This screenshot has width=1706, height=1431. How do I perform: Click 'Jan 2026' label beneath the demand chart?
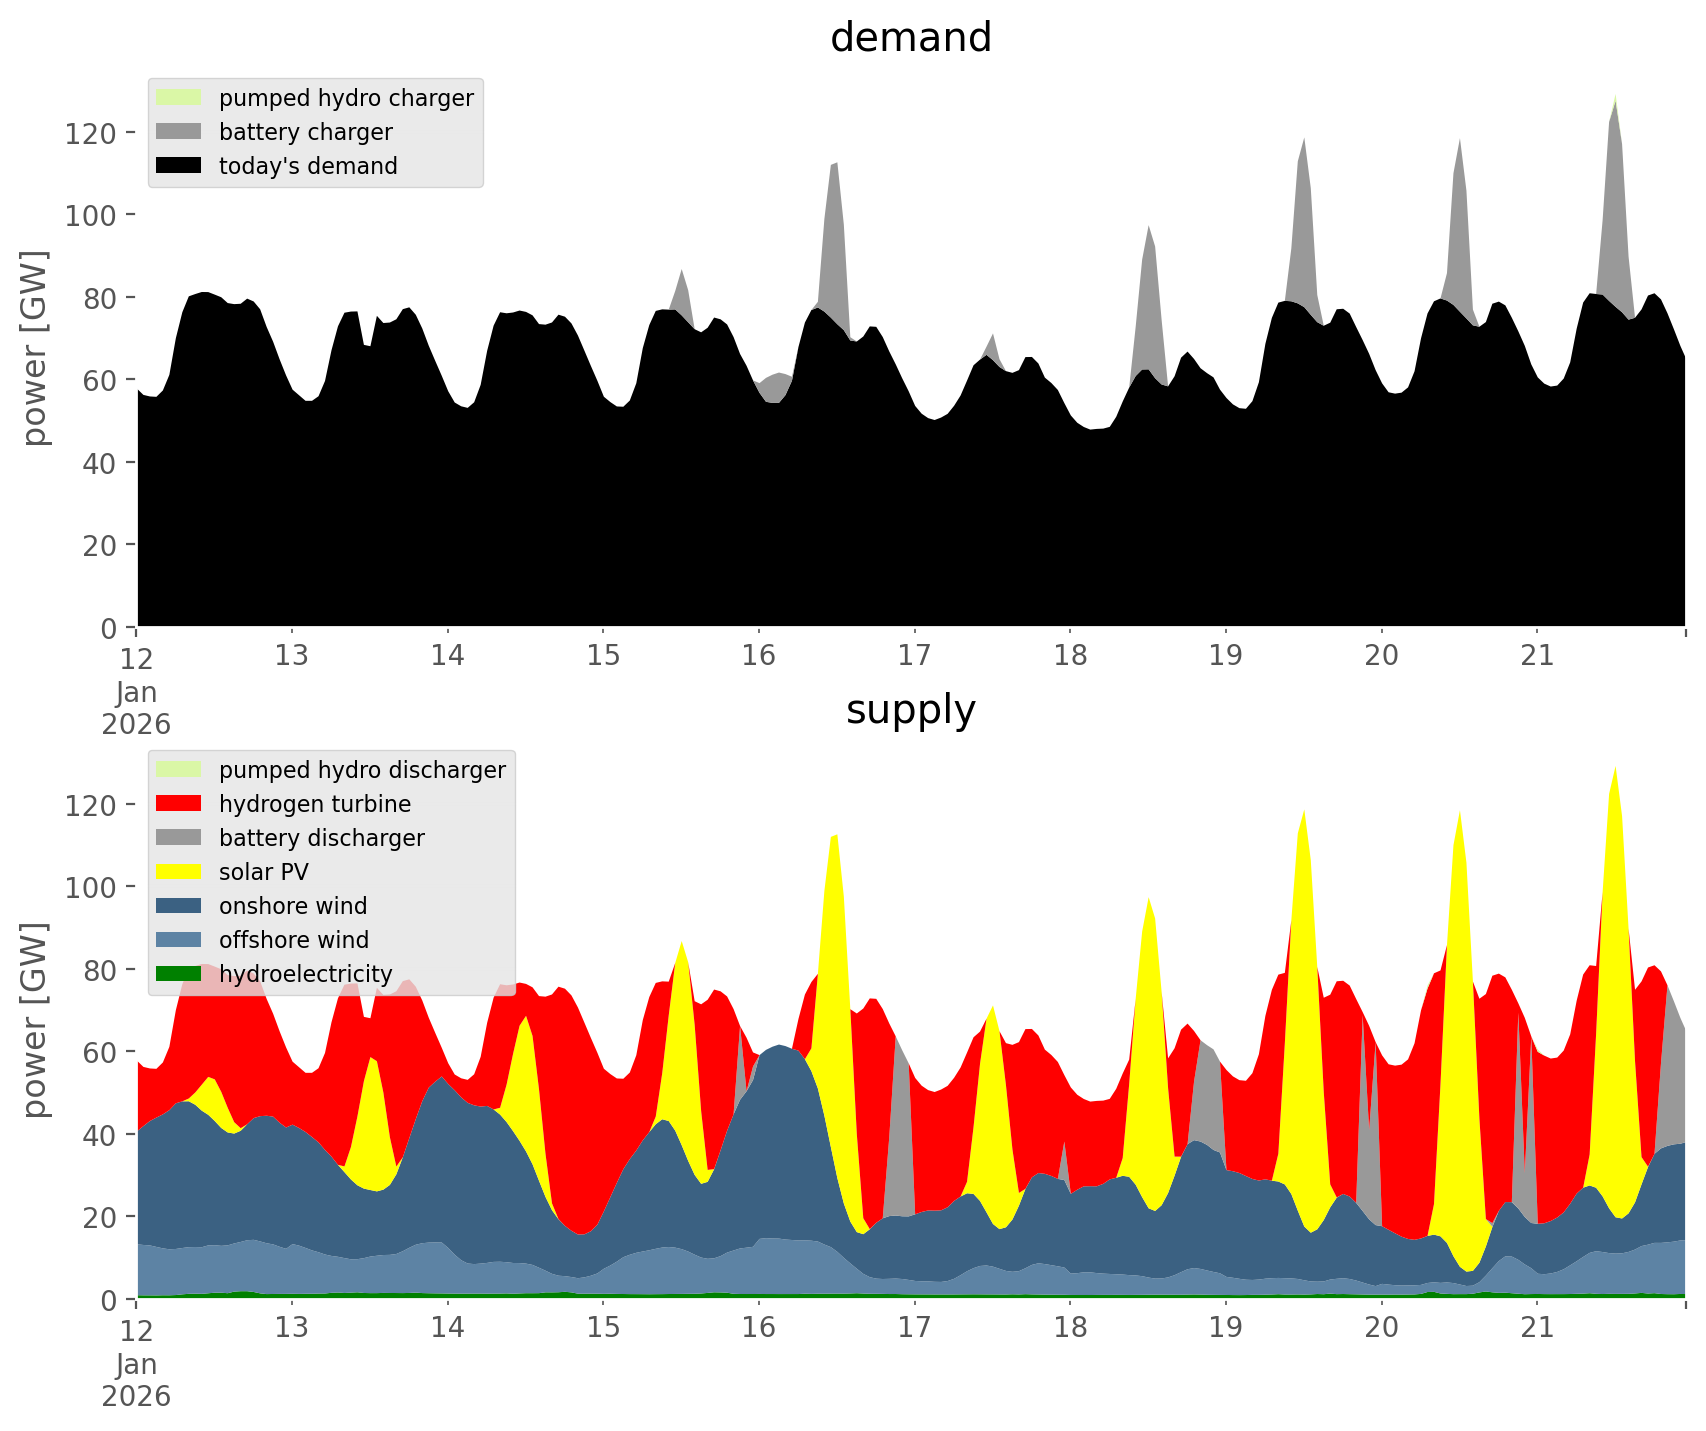tap(136, 708)
